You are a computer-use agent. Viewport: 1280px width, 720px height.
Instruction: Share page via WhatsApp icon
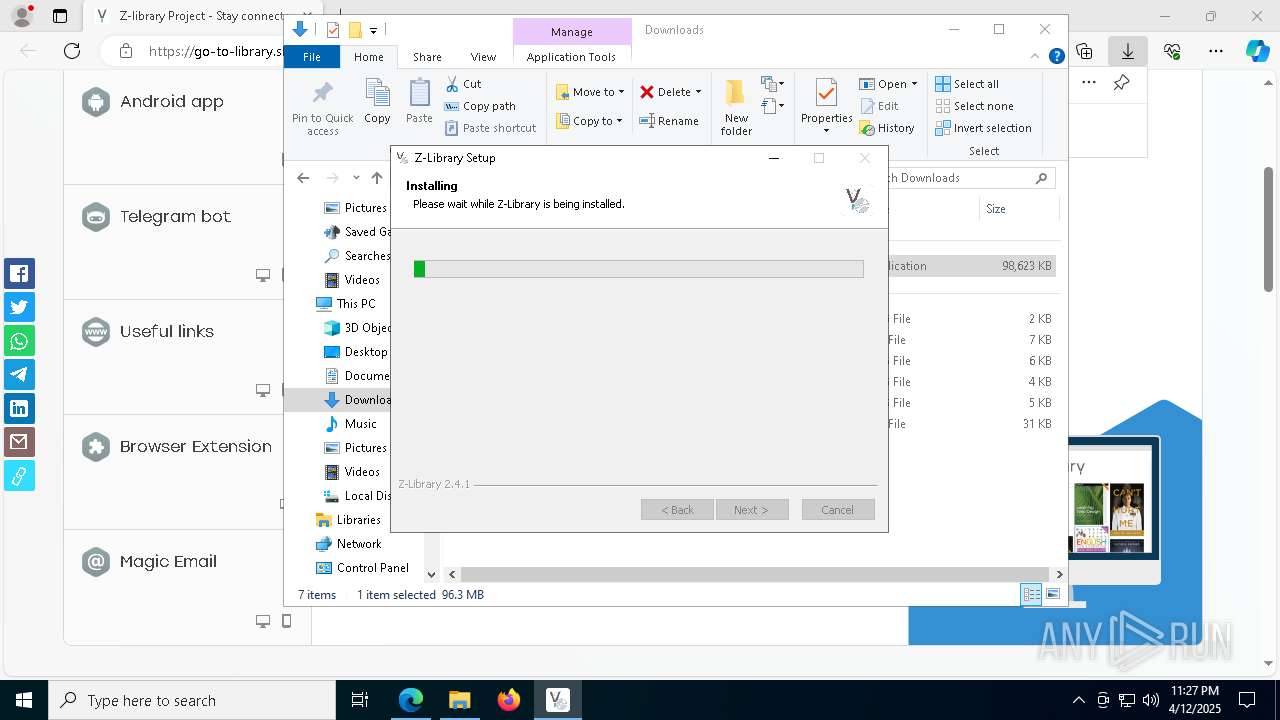(x=19, y=341)
